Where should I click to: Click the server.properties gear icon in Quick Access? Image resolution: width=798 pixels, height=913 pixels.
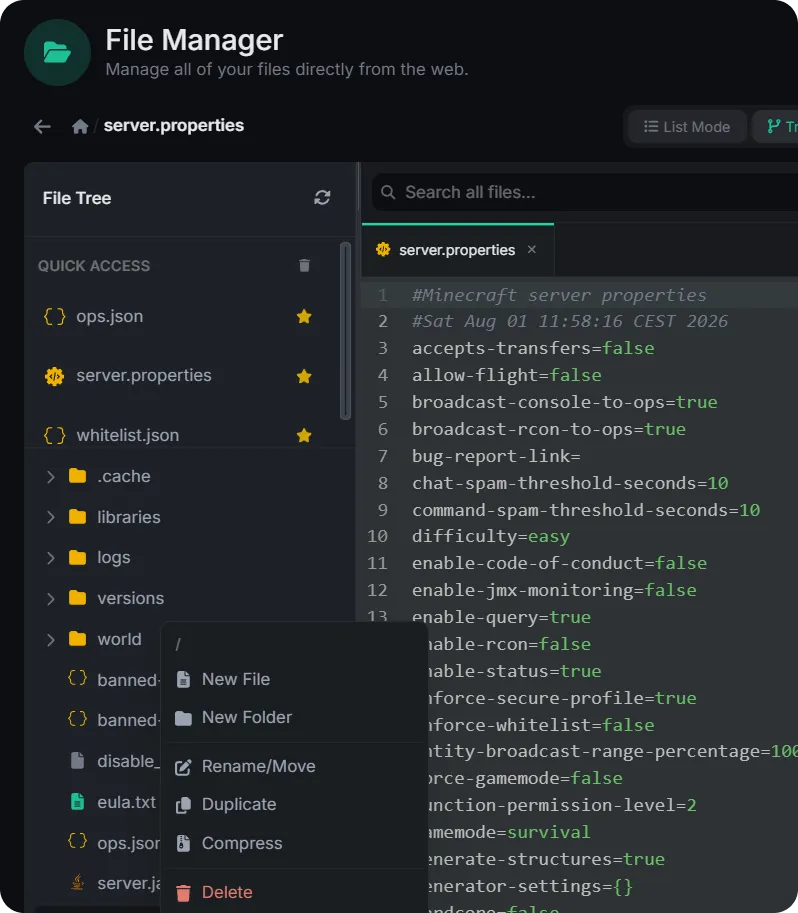[55, 376]
